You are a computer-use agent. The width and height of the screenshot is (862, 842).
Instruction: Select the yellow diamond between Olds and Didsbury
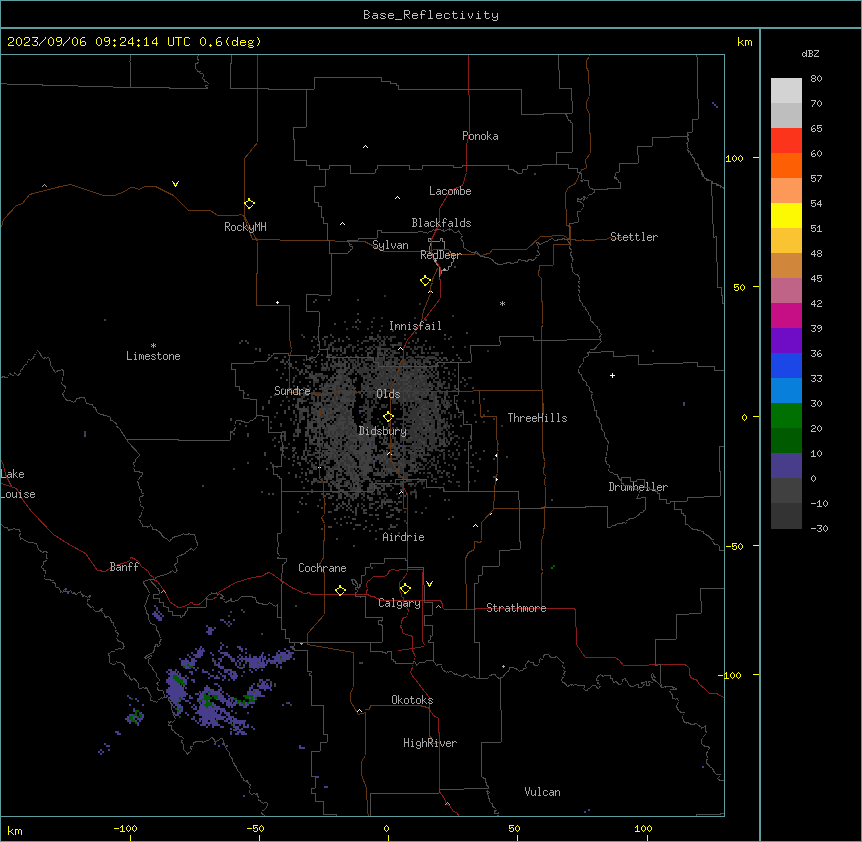pos(388,417)
